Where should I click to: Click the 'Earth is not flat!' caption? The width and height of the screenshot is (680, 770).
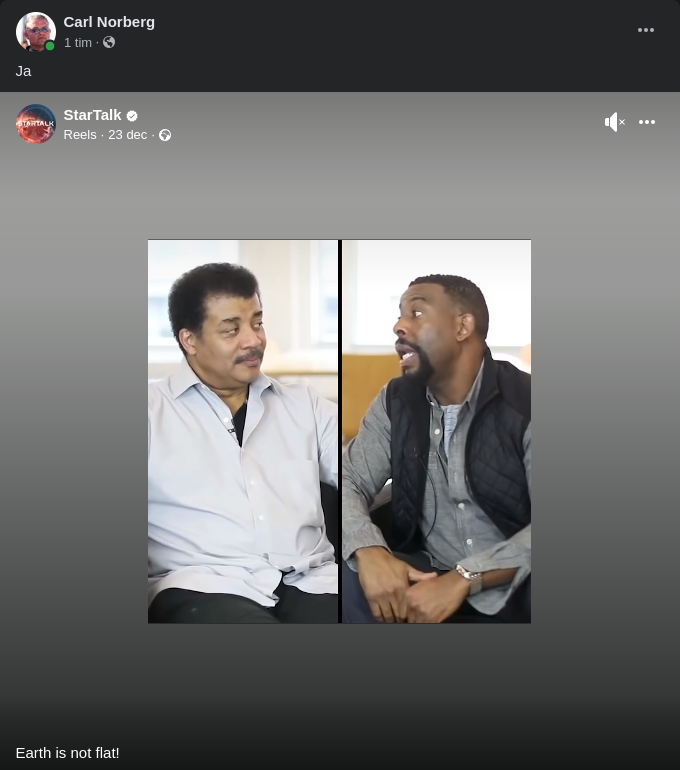coord(68,753)
